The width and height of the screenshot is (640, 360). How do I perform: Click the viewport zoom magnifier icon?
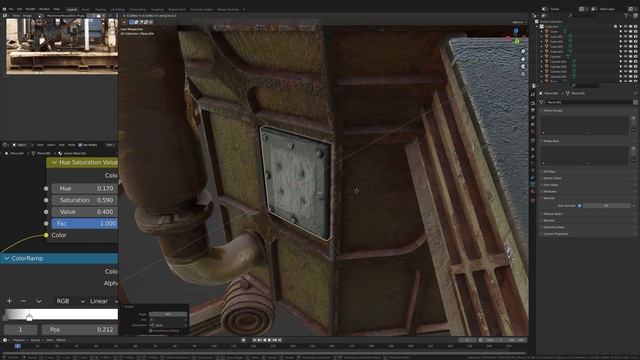pos(523,51)
